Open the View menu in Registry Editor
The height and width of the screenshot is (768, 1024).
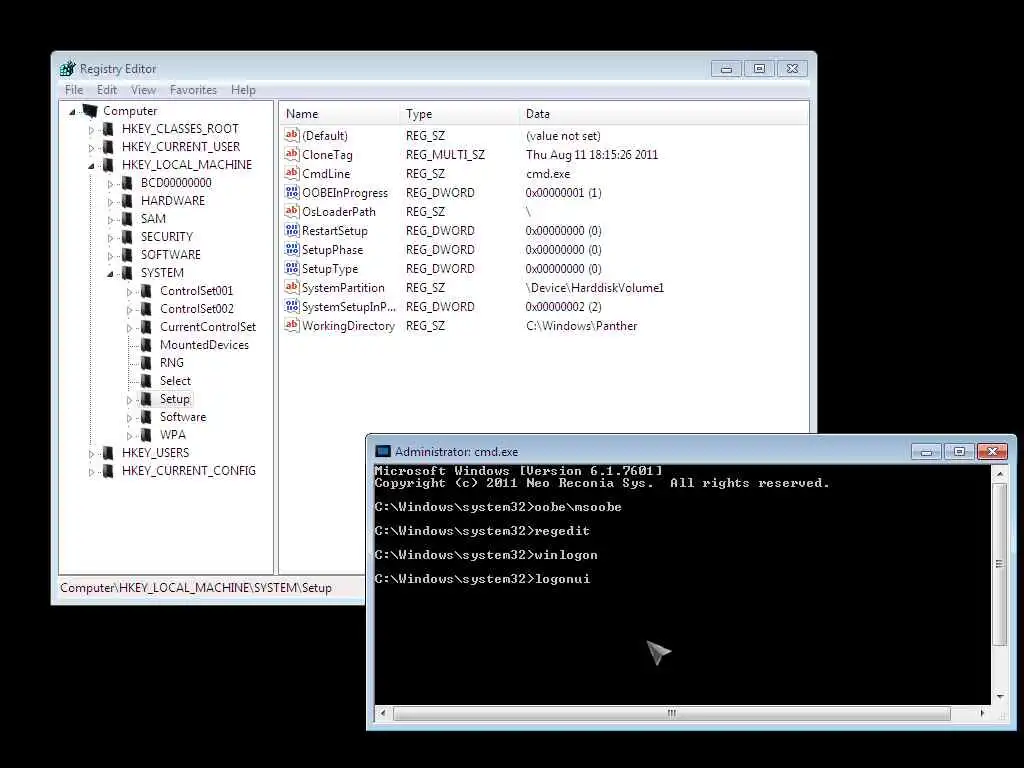(143, 90)
